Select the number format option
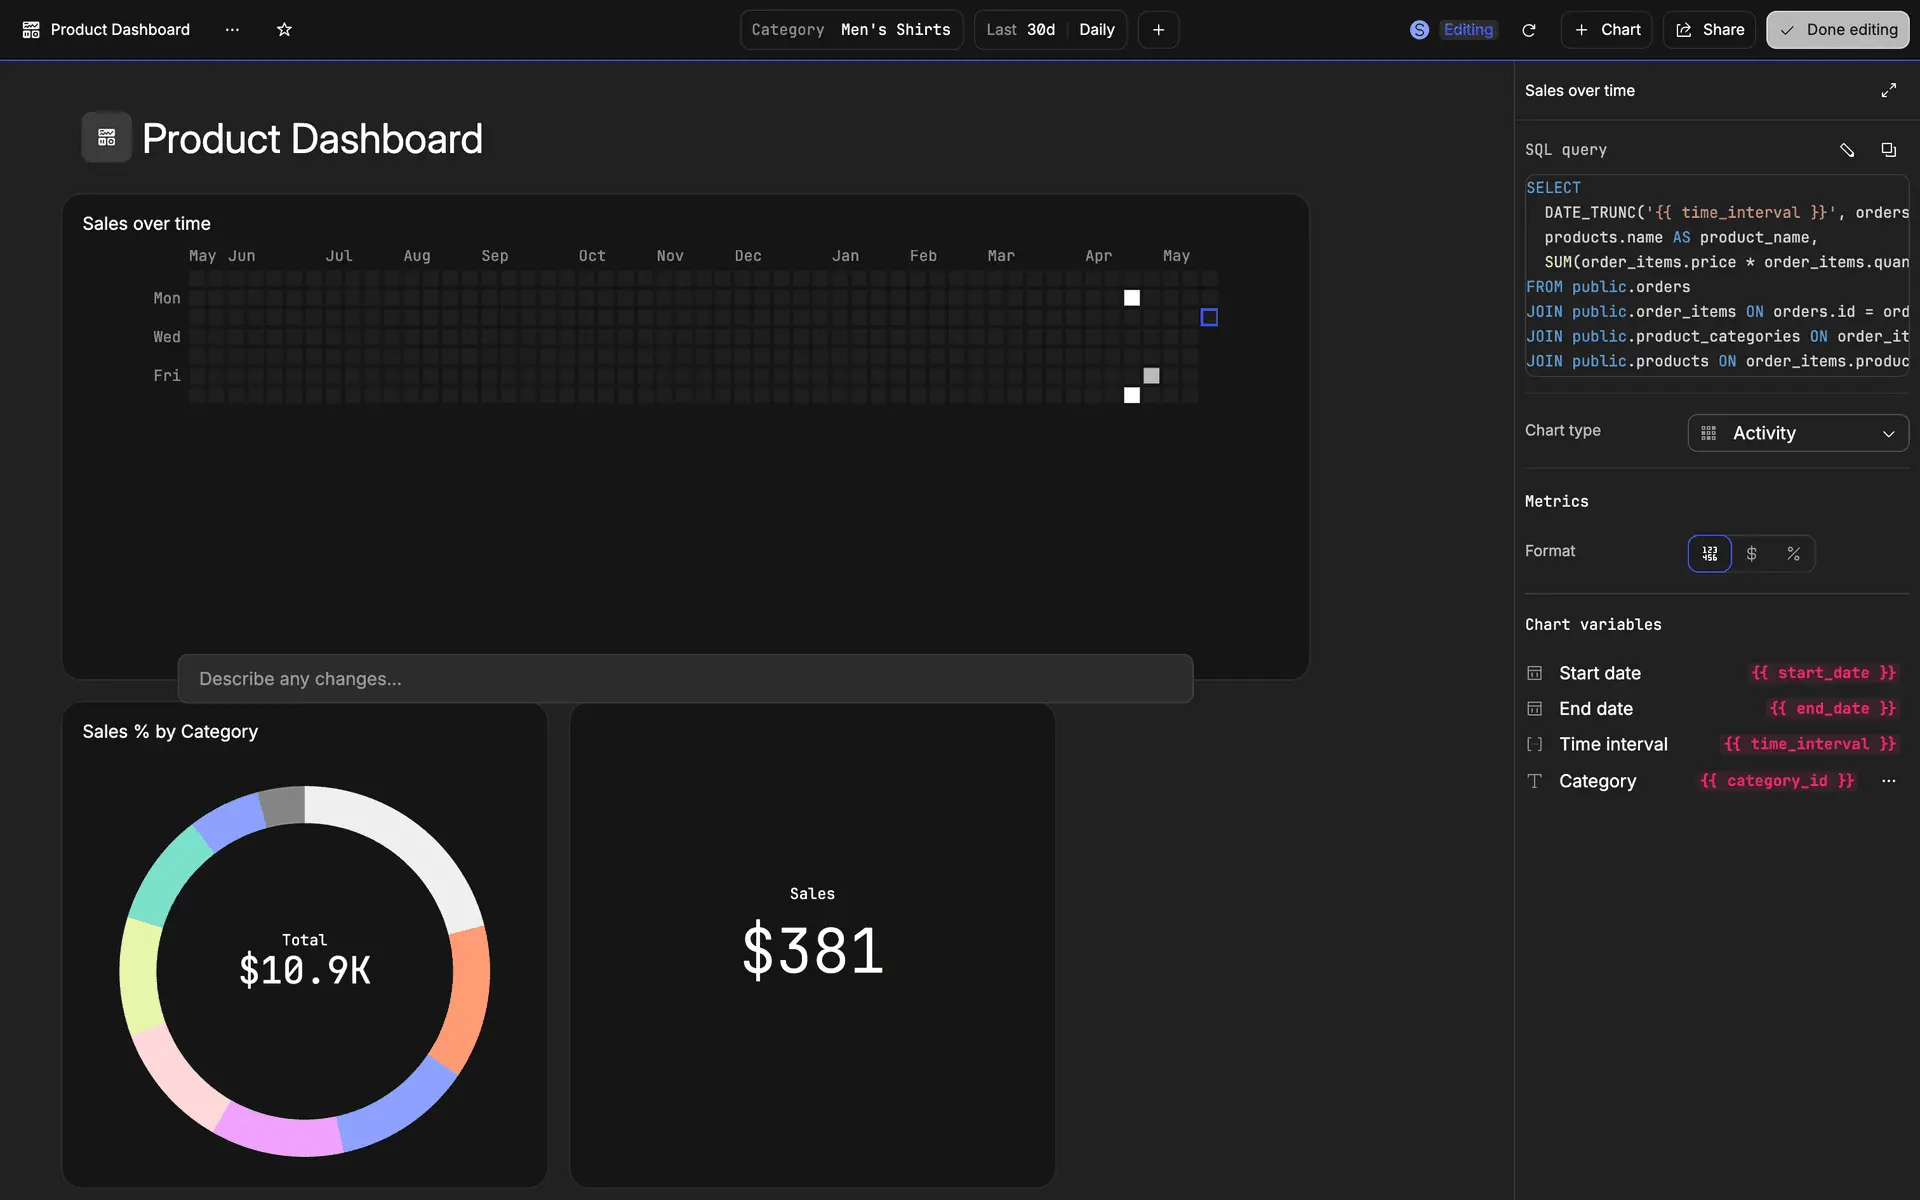The width and height of the screenshot is (1920, 1200). pos(1709,553)
